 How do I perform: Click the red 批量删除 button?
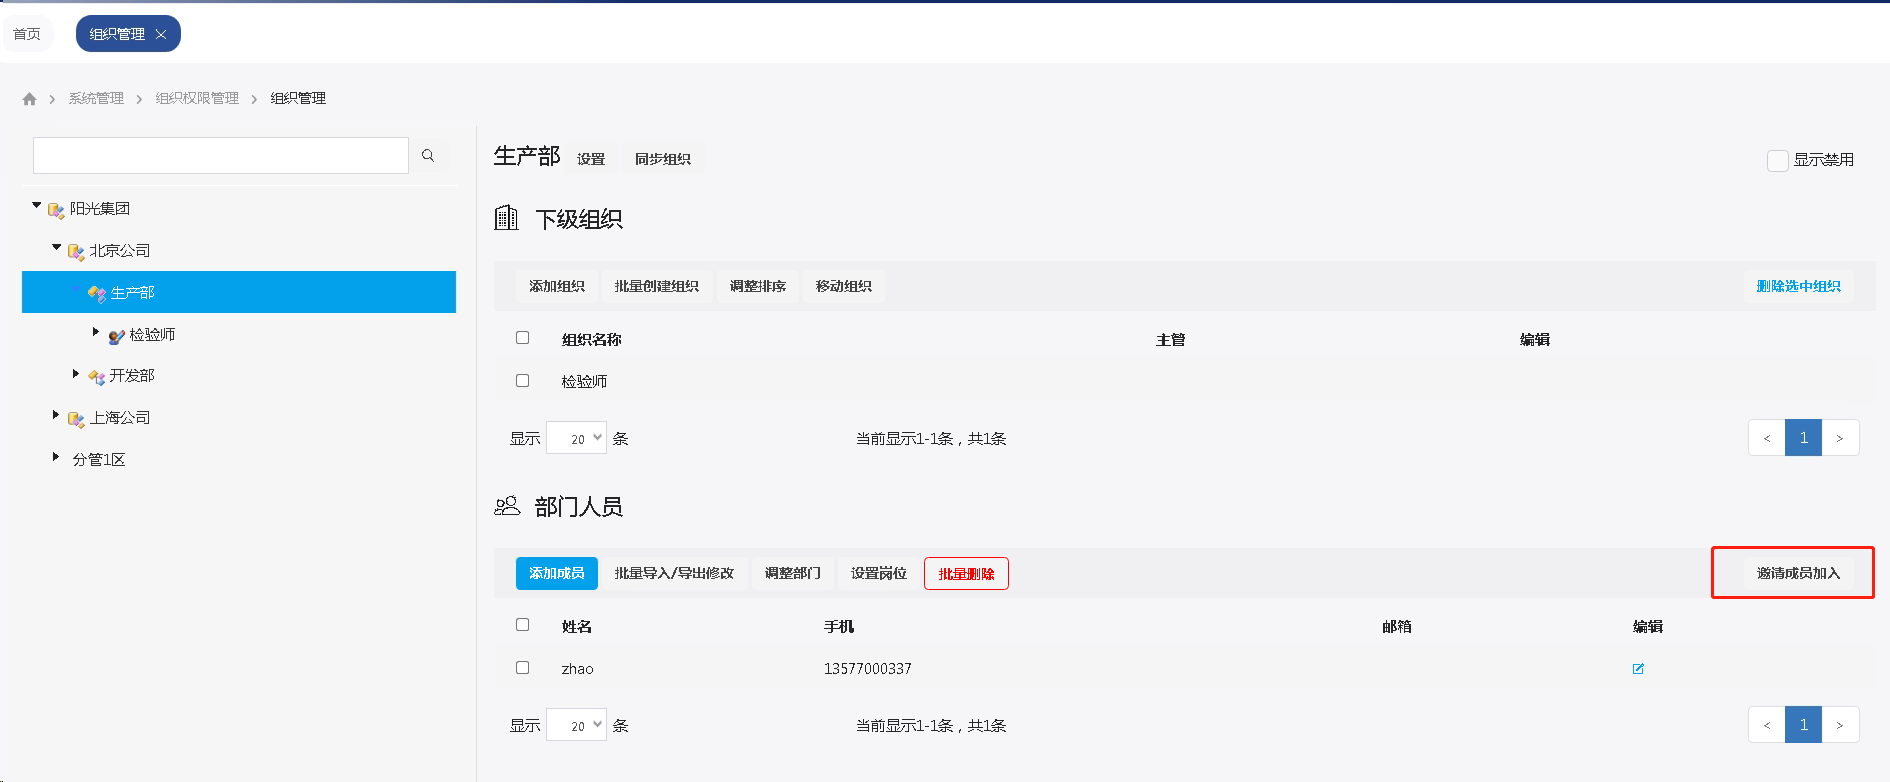966,573
